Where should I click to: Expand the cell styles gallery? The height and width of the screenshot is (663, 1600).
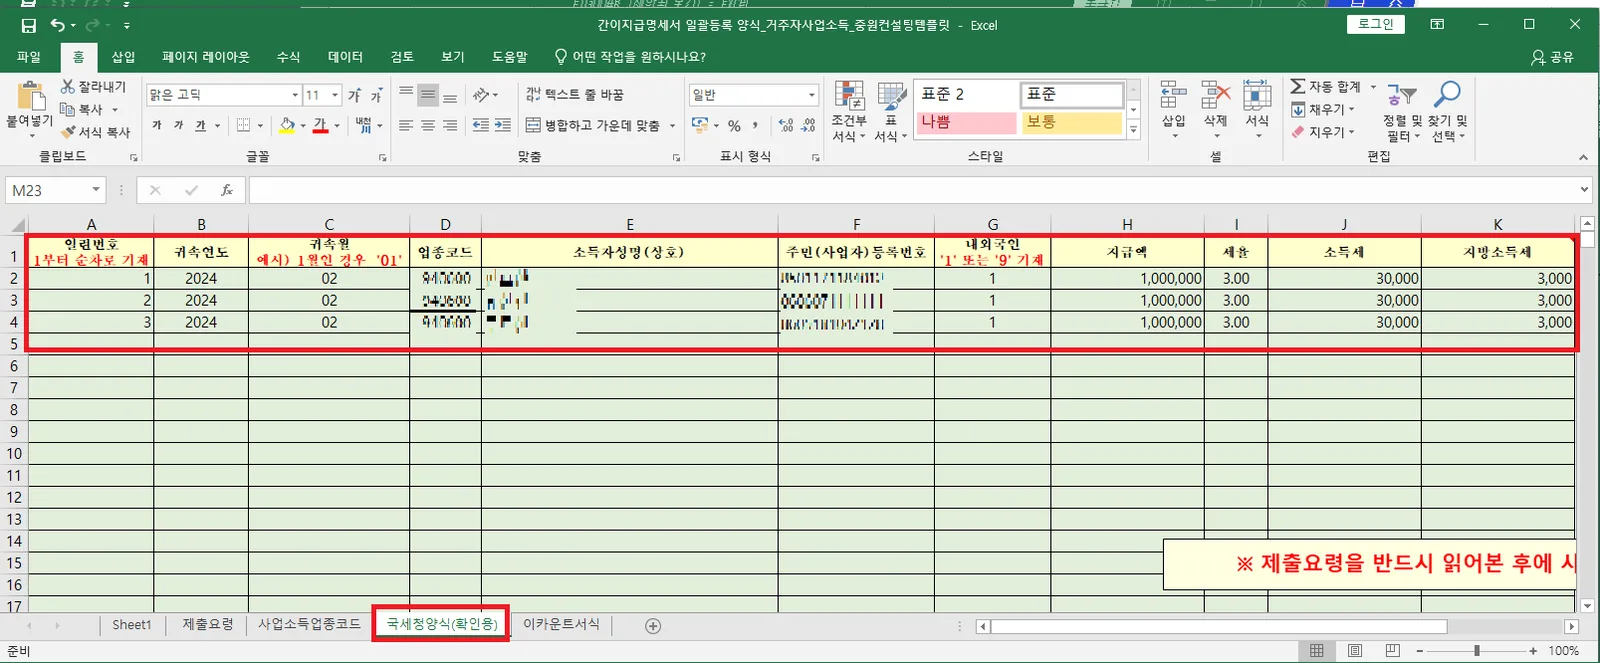pos(1133,130)
